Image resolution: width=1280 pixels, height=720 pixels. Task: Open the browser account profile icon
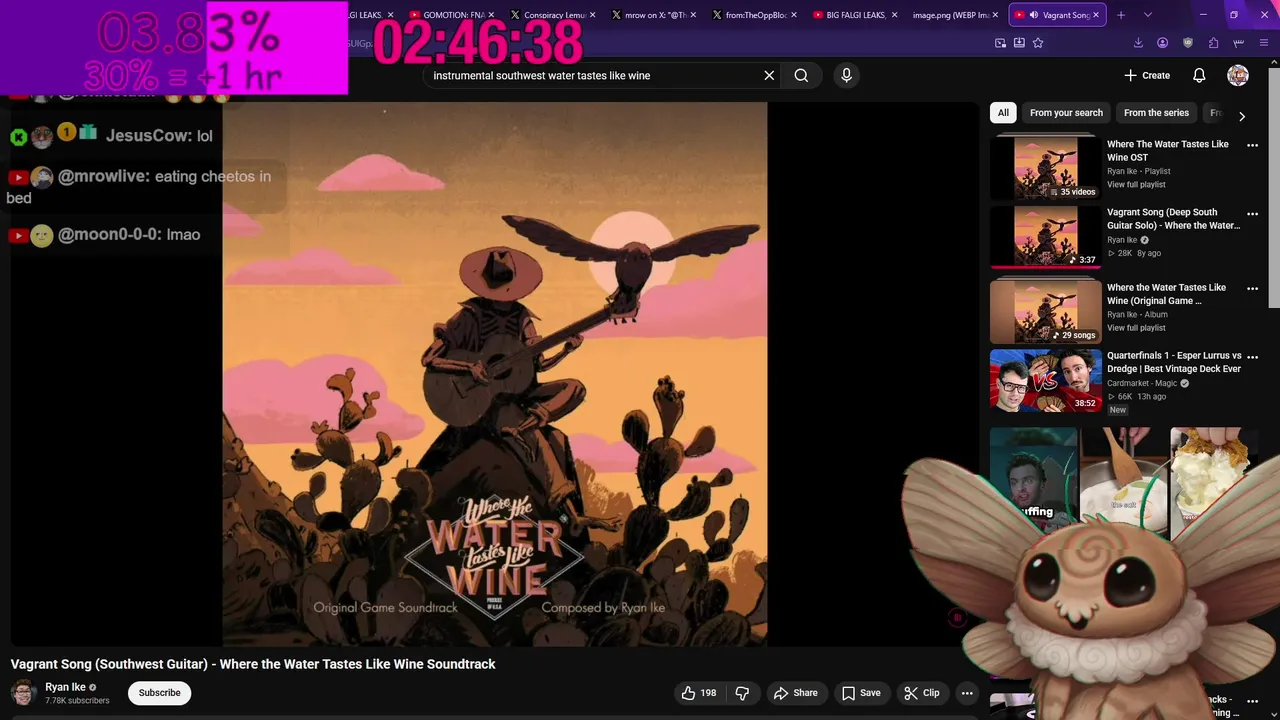point(1163,43)
